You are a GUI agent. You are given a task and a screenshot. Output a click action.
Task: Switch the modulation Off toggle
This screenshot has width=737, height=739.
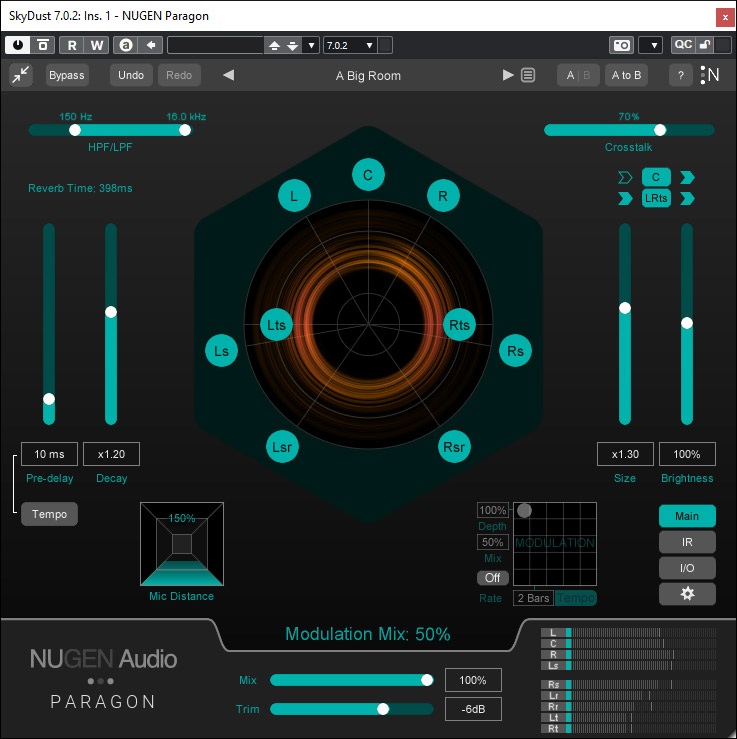click(492, 578)
